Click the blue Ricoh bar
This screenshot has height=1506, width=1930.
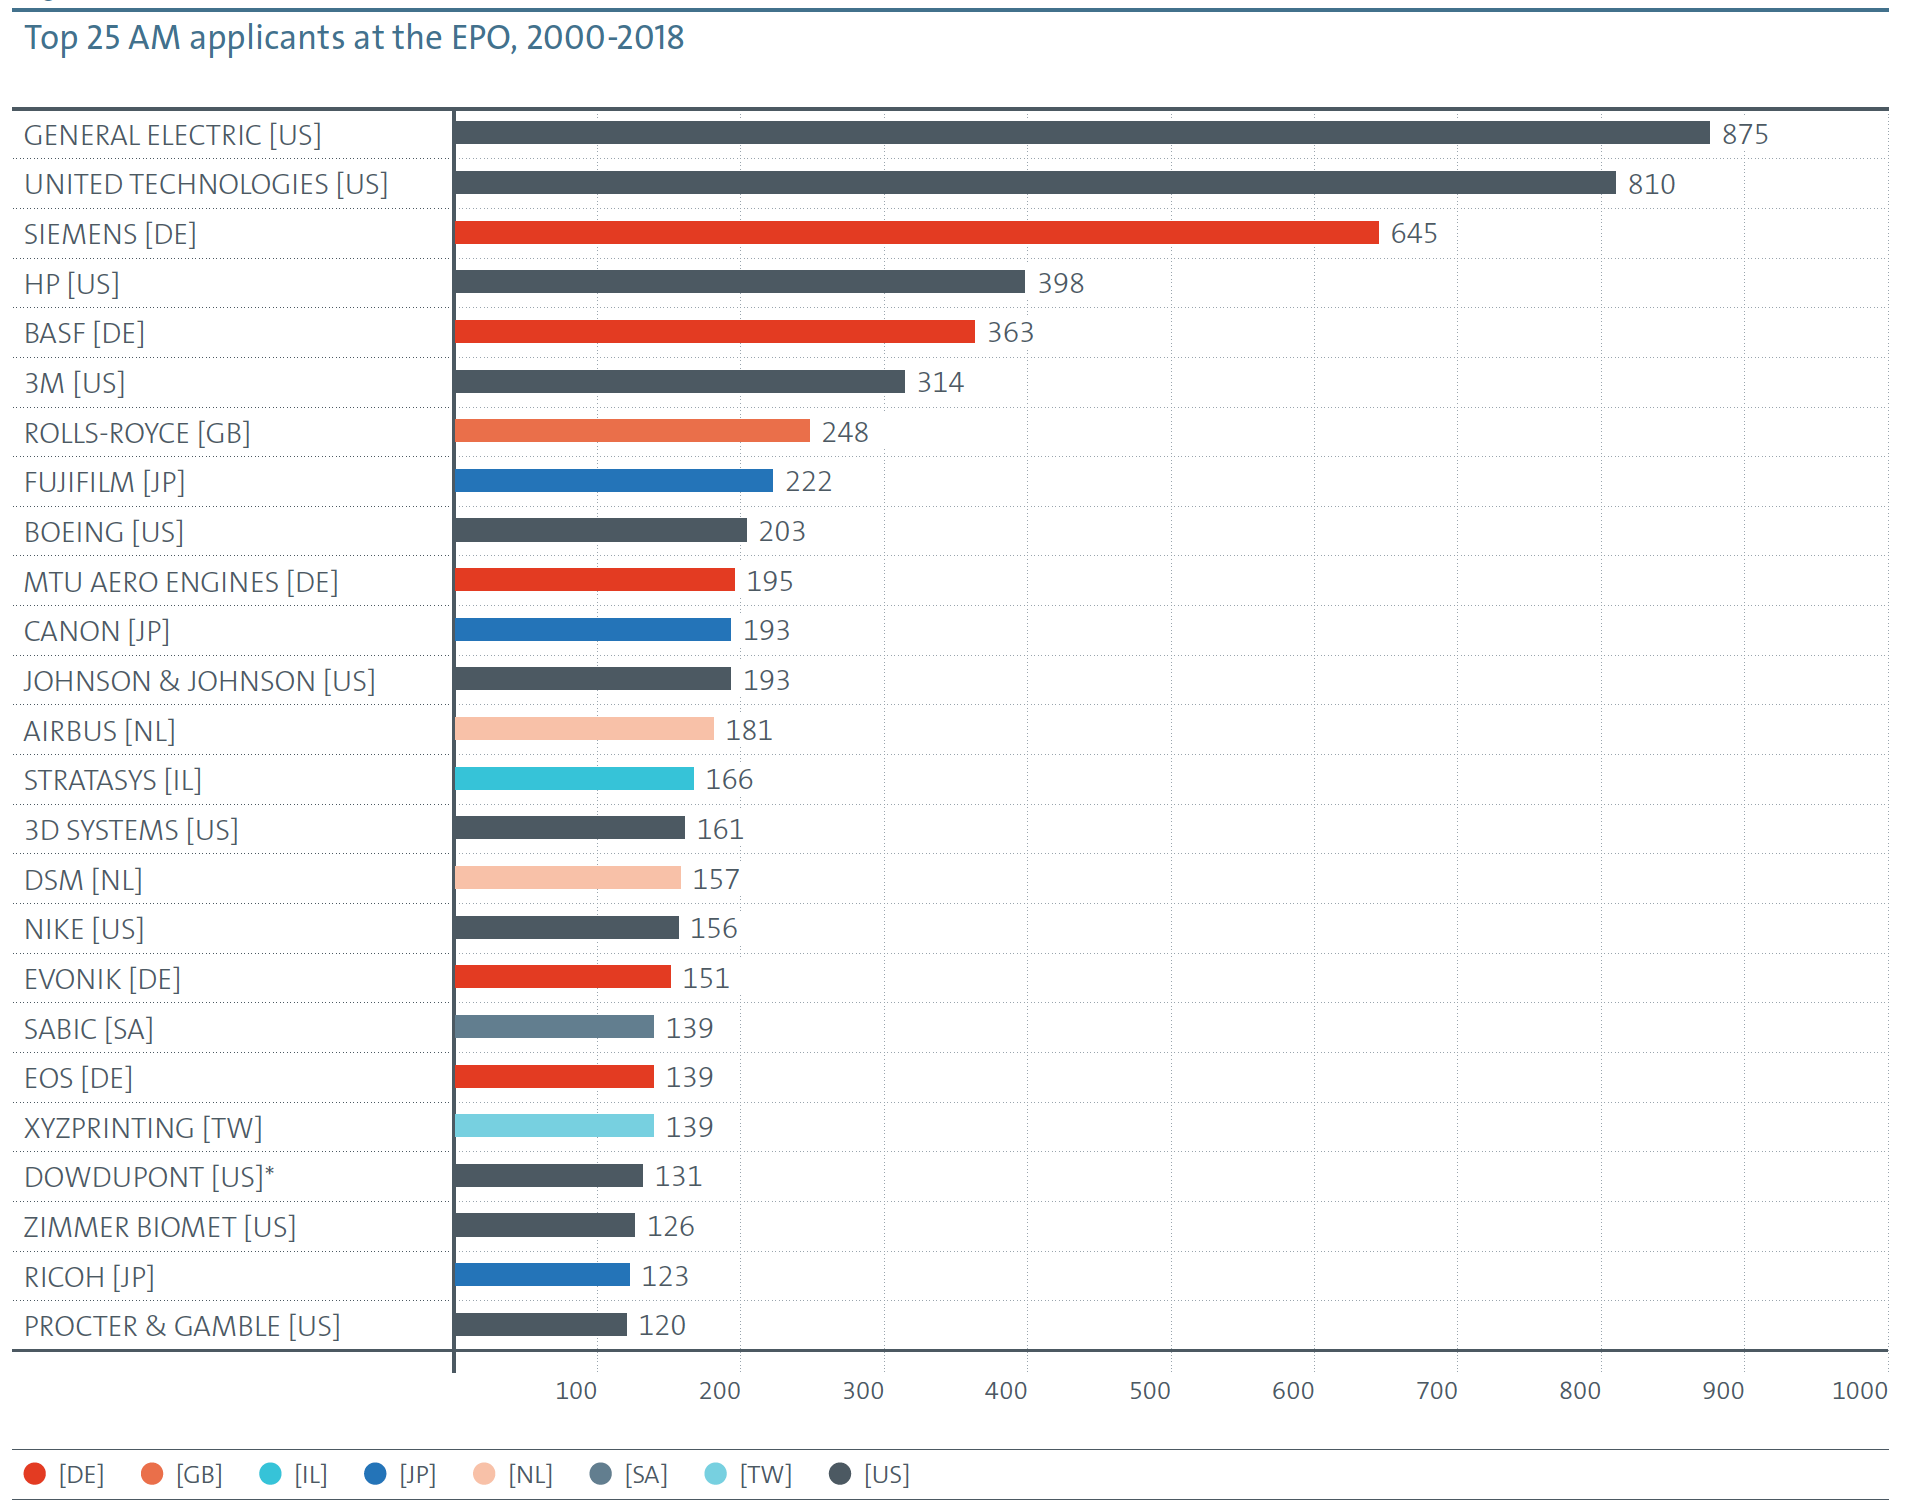coord(542,1275)
